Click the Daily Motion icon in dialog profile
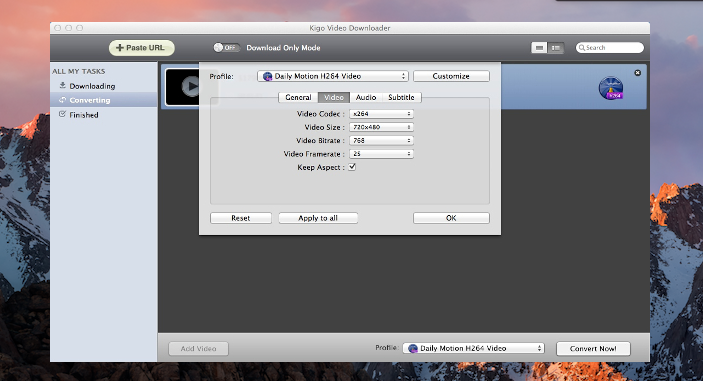 tap(268, 76)
